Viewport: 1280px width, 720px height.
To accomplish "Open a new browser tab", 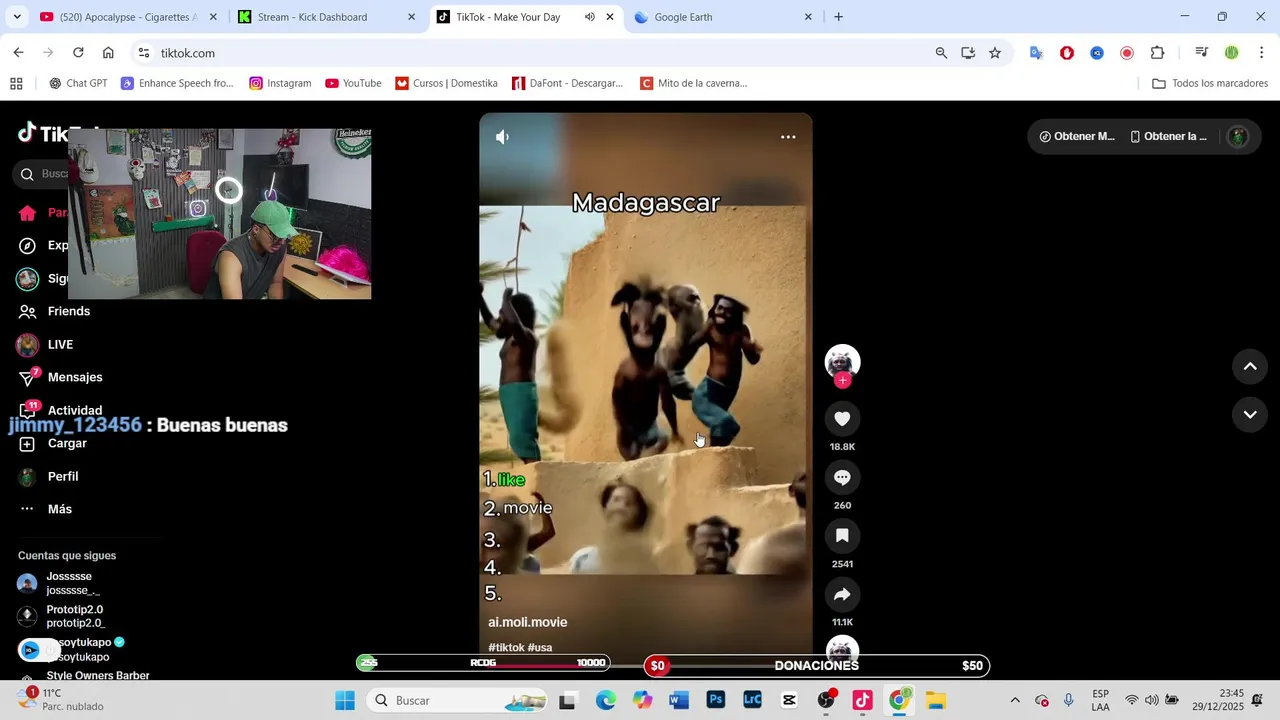I will [x=838, y=17].
